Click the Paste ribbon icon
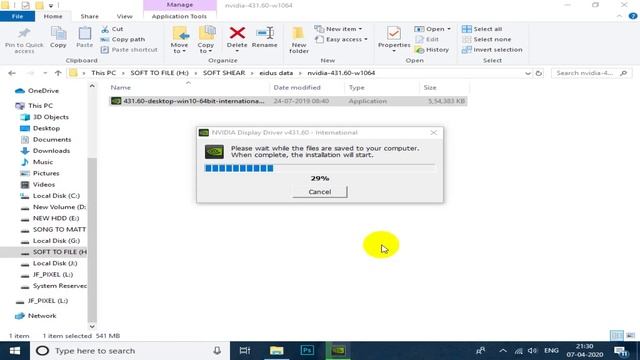The width and height of the screenshot is (640, 360). click(x=84, y=38)
